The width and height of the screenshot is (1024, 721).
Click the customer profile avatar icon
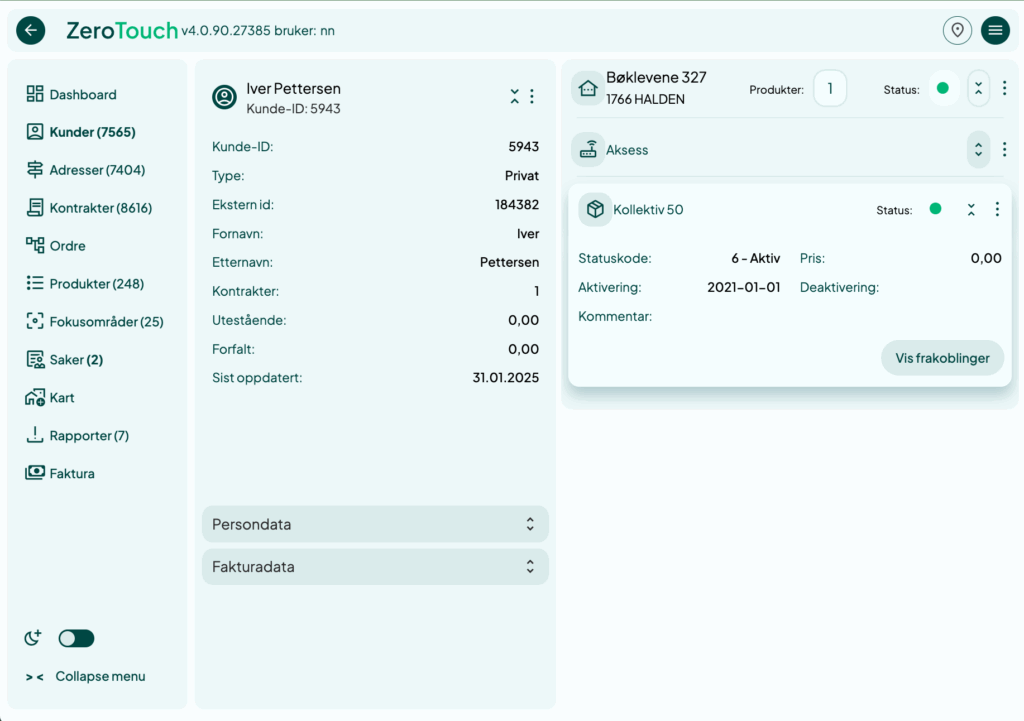225,97
